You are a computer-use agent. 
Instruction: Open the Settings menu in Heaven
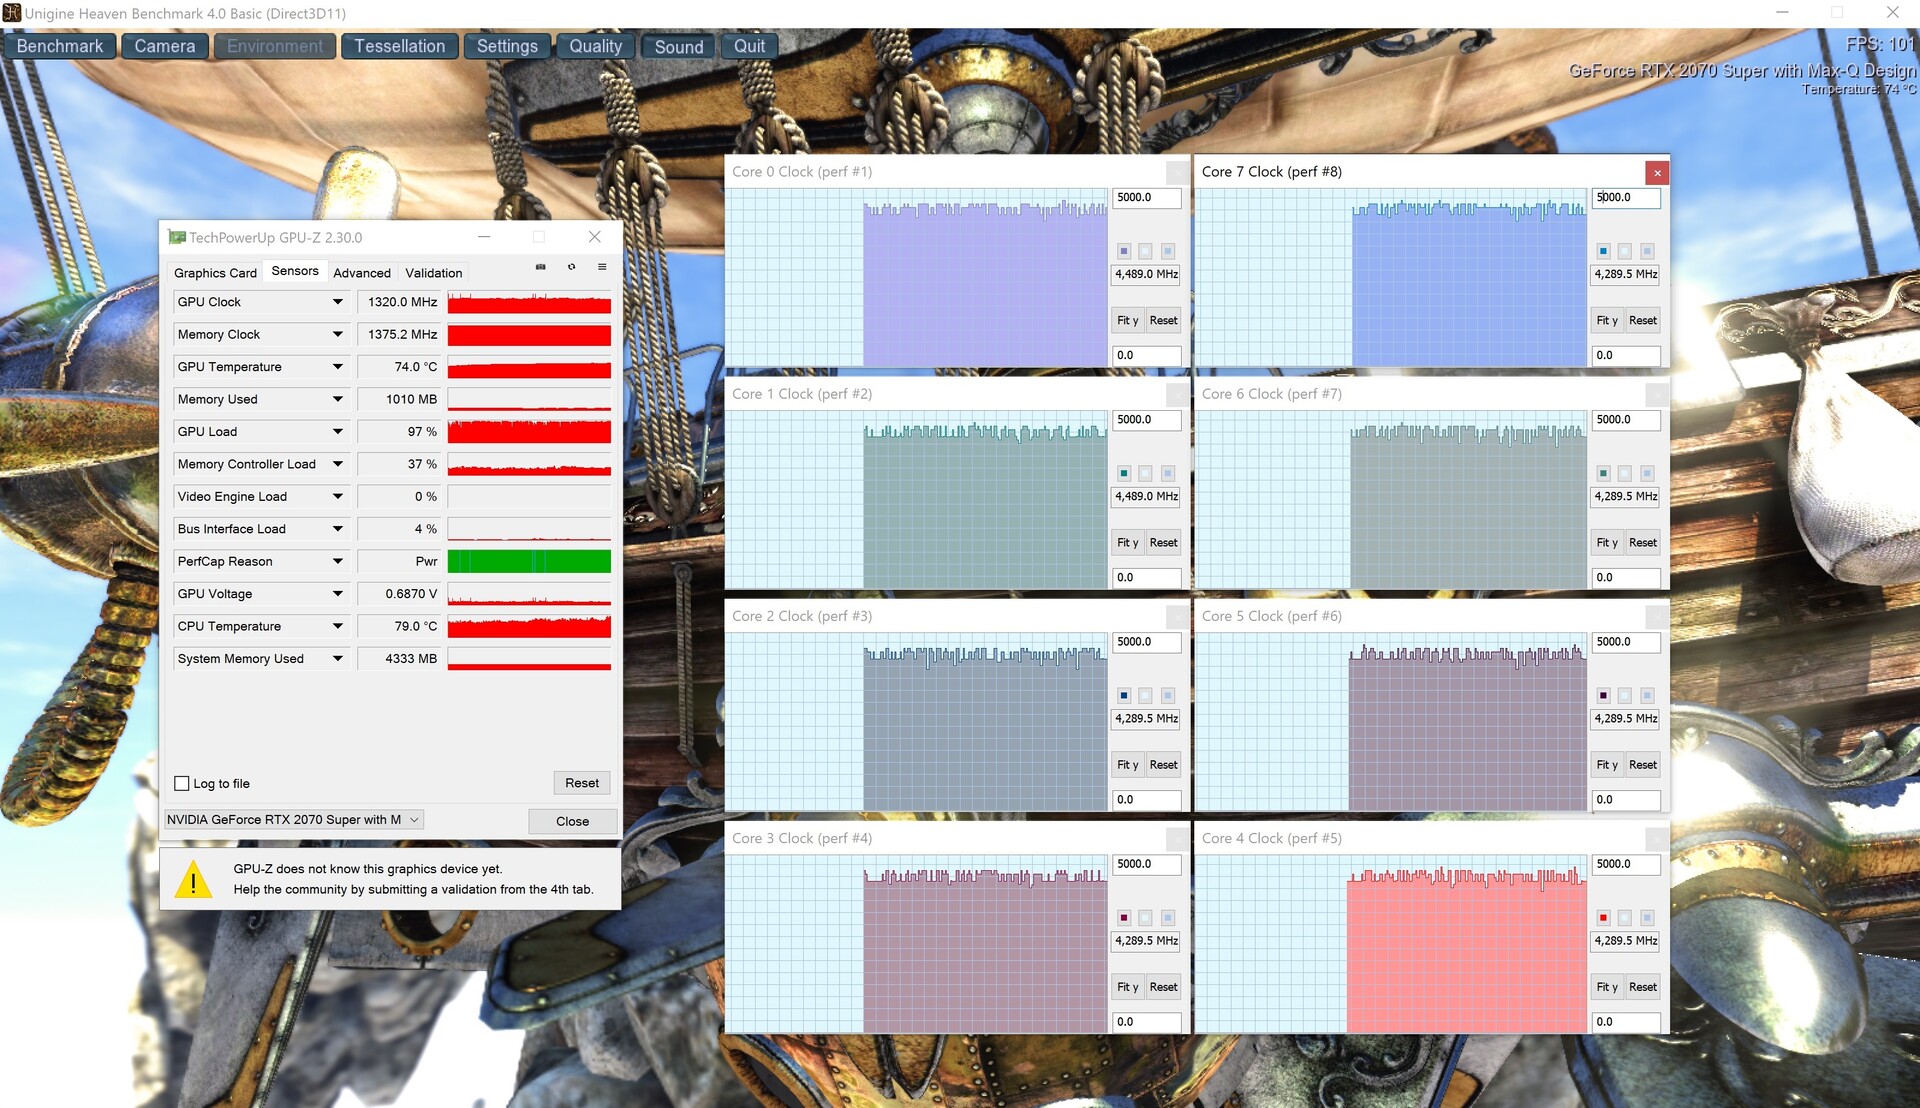coord(507,46)
